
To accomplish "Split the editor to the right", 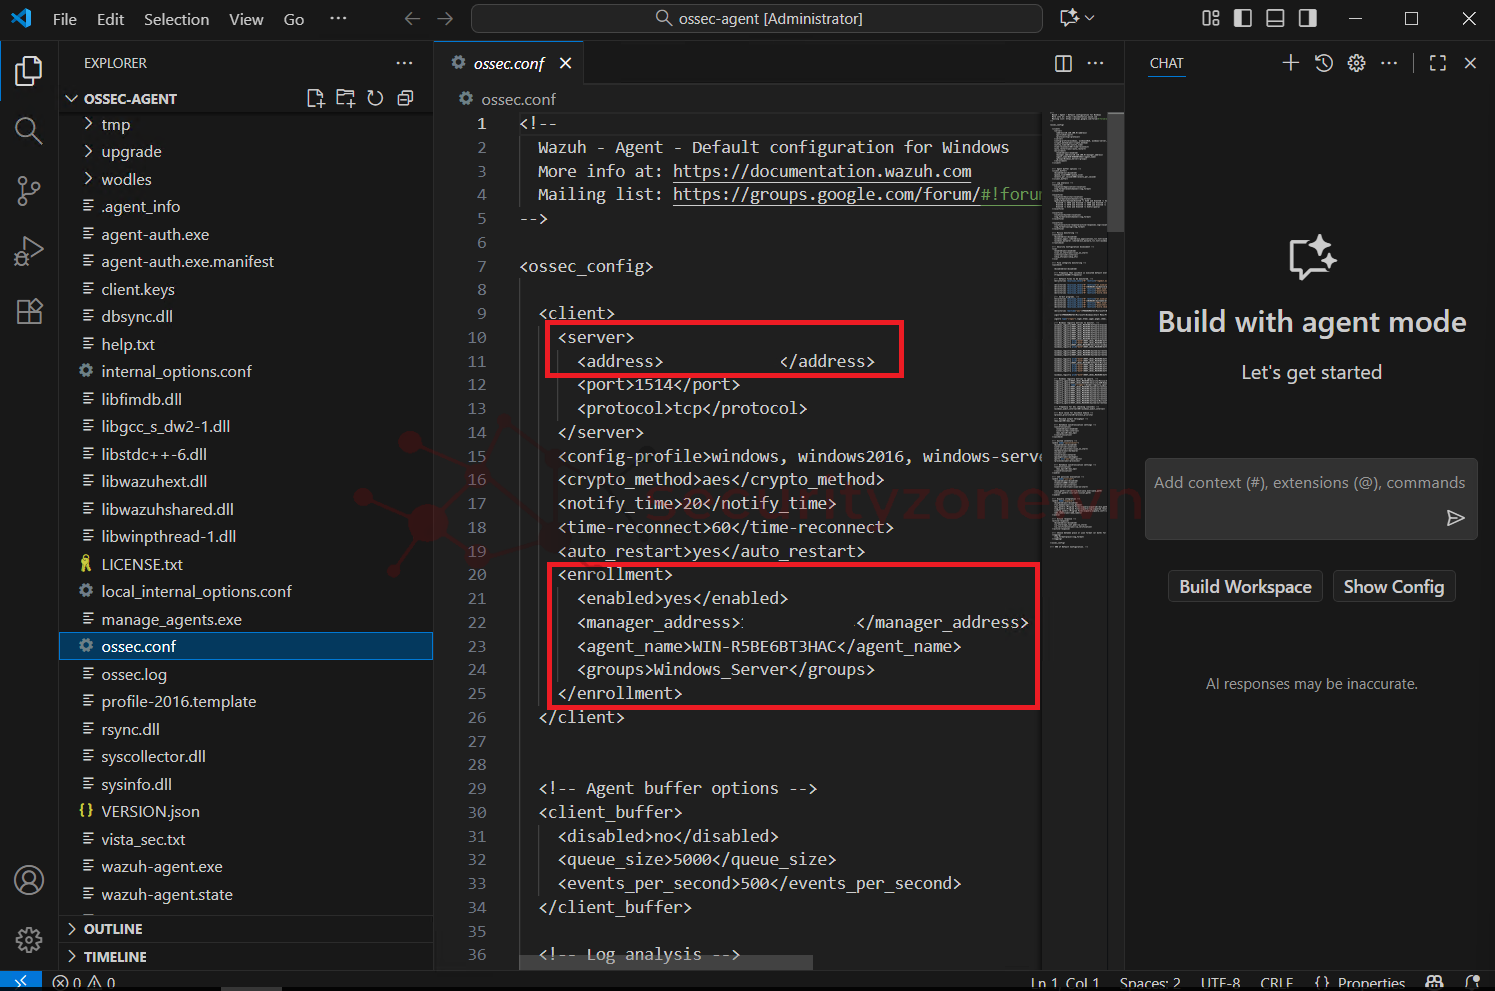I will coord(1063,63).
